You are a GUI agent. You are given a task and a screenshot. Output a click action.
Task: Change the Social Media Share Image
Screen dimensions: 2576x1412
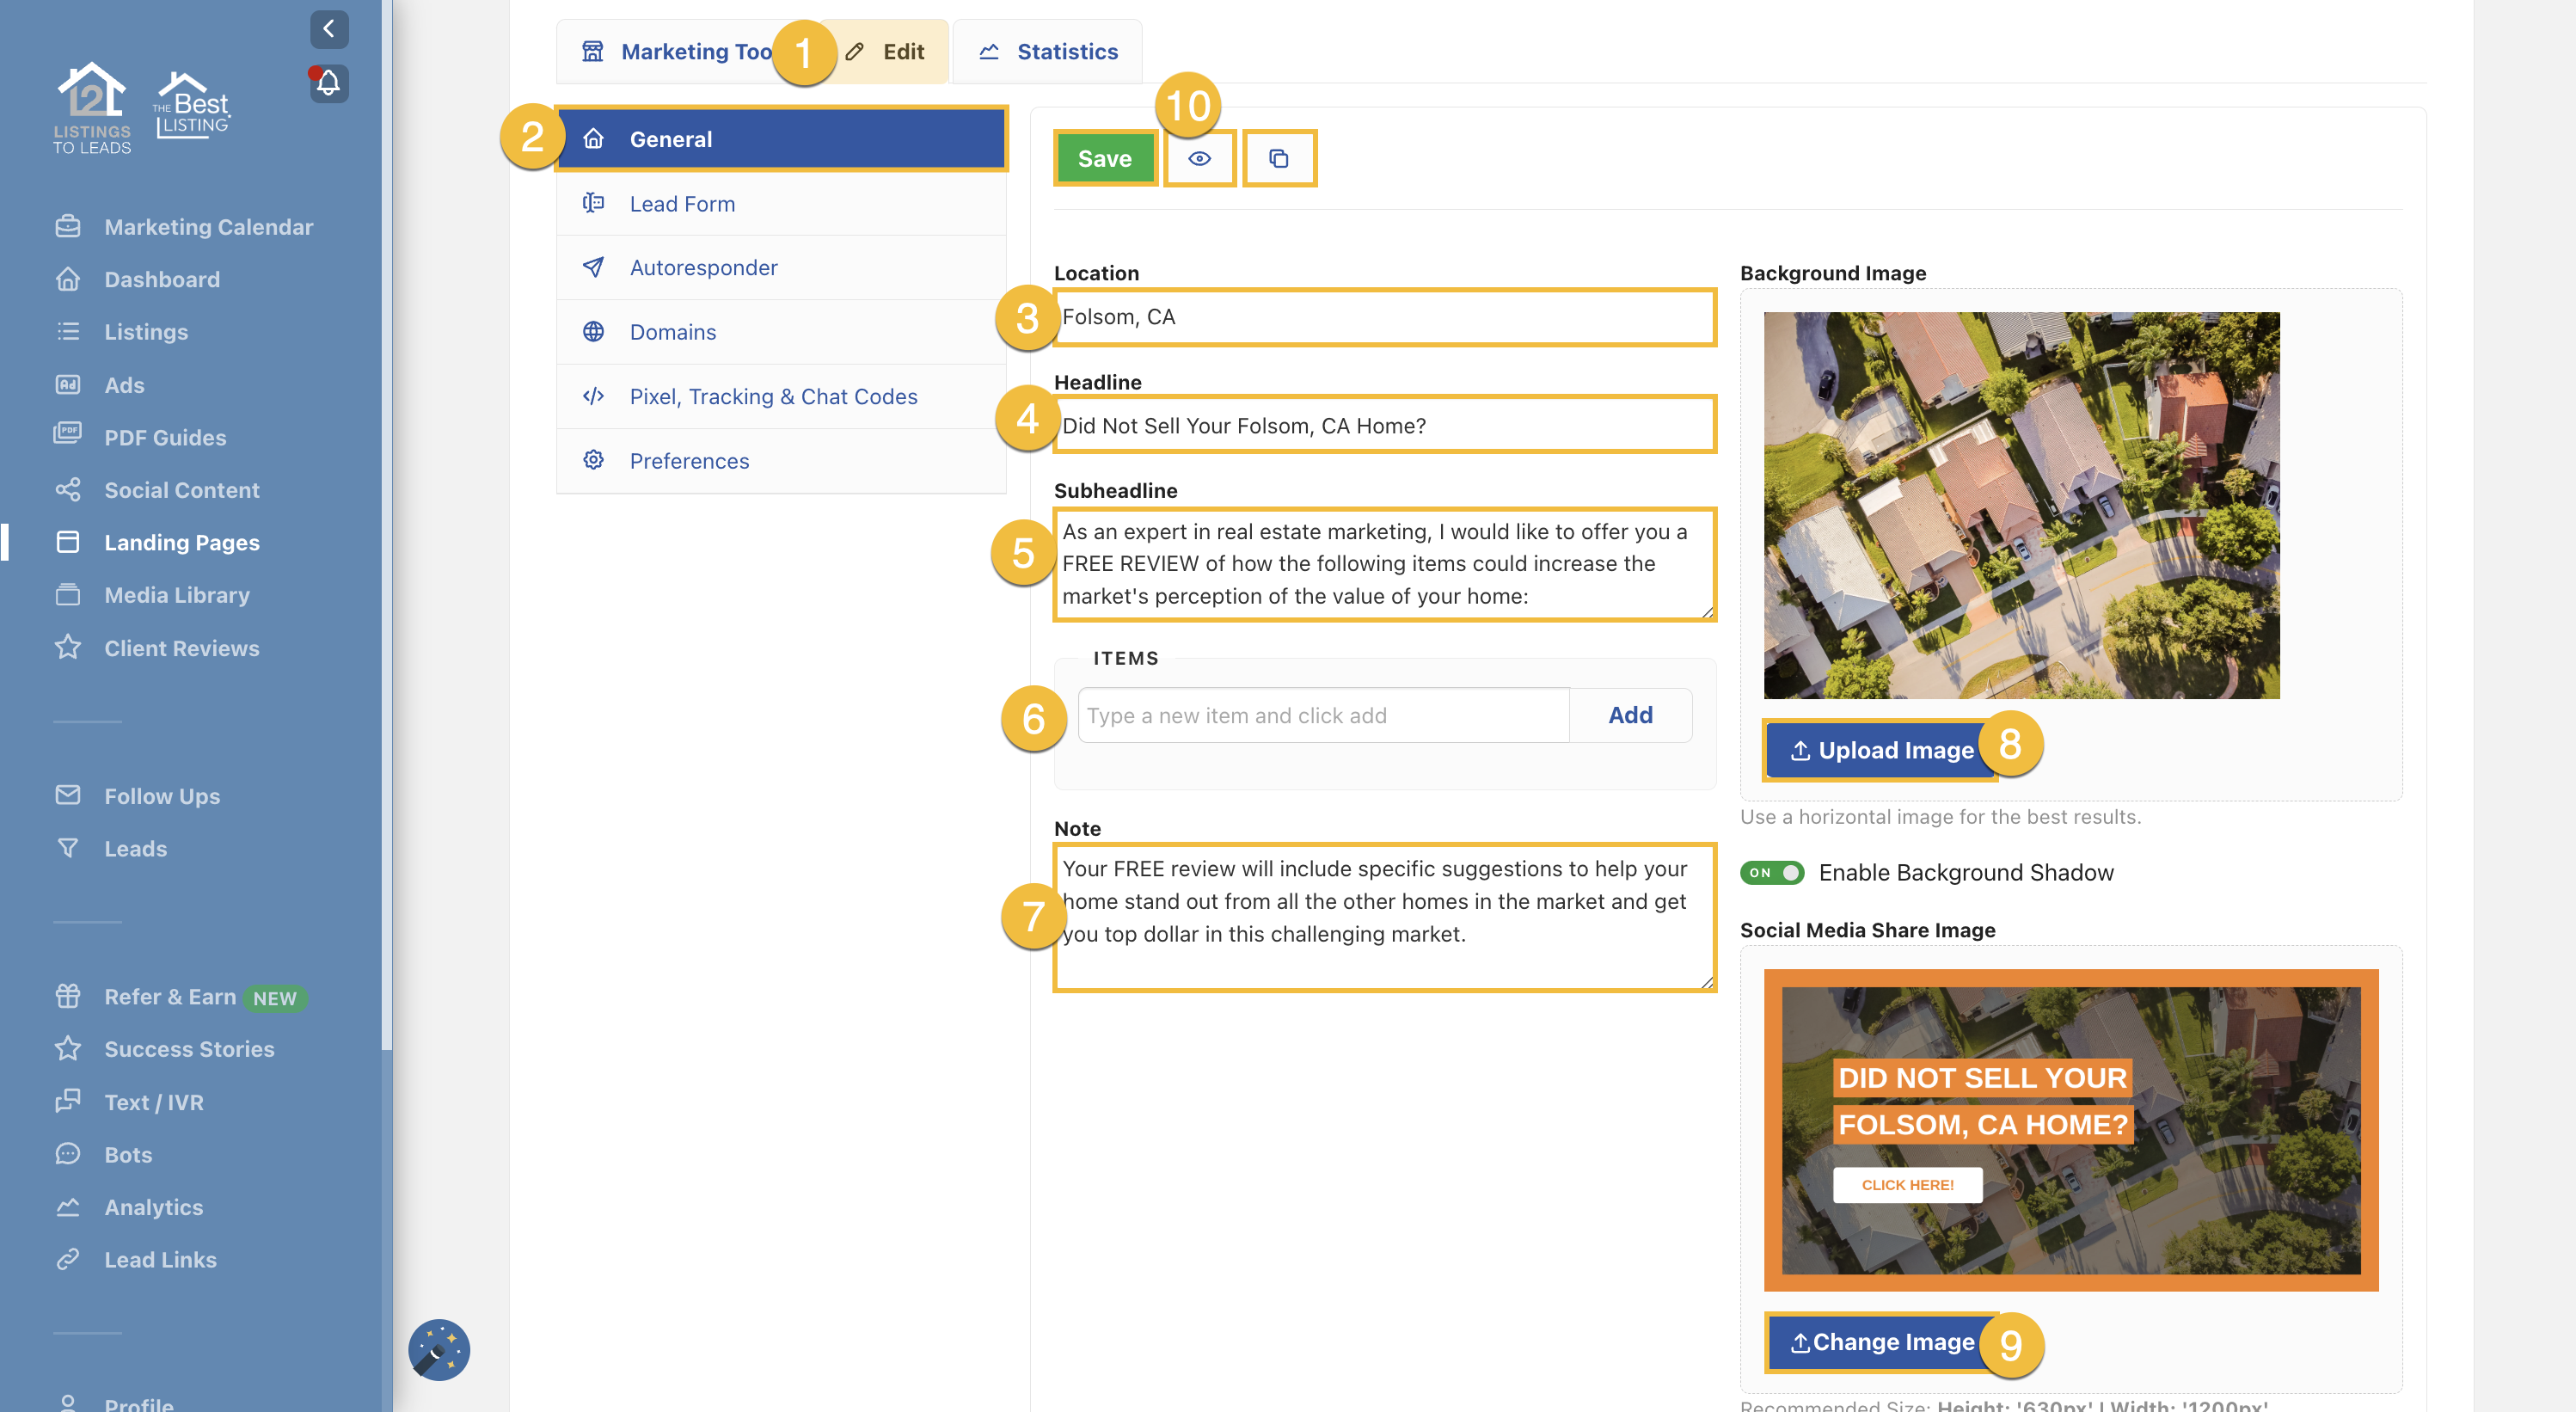point(1880,1343)
